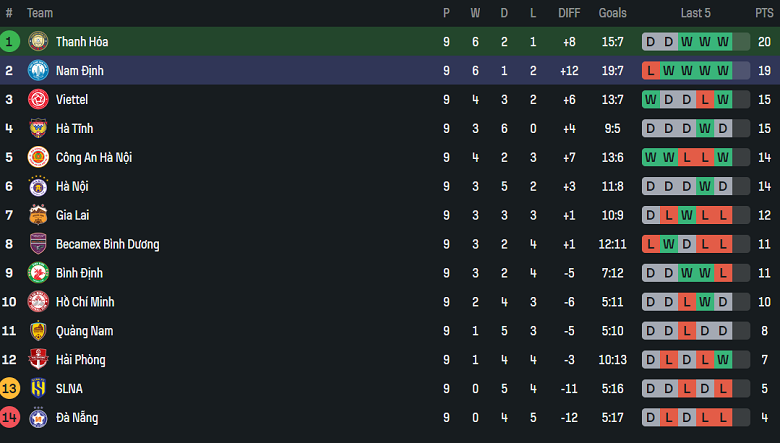Click the Đà Nẵng club badge

point(38,417)
